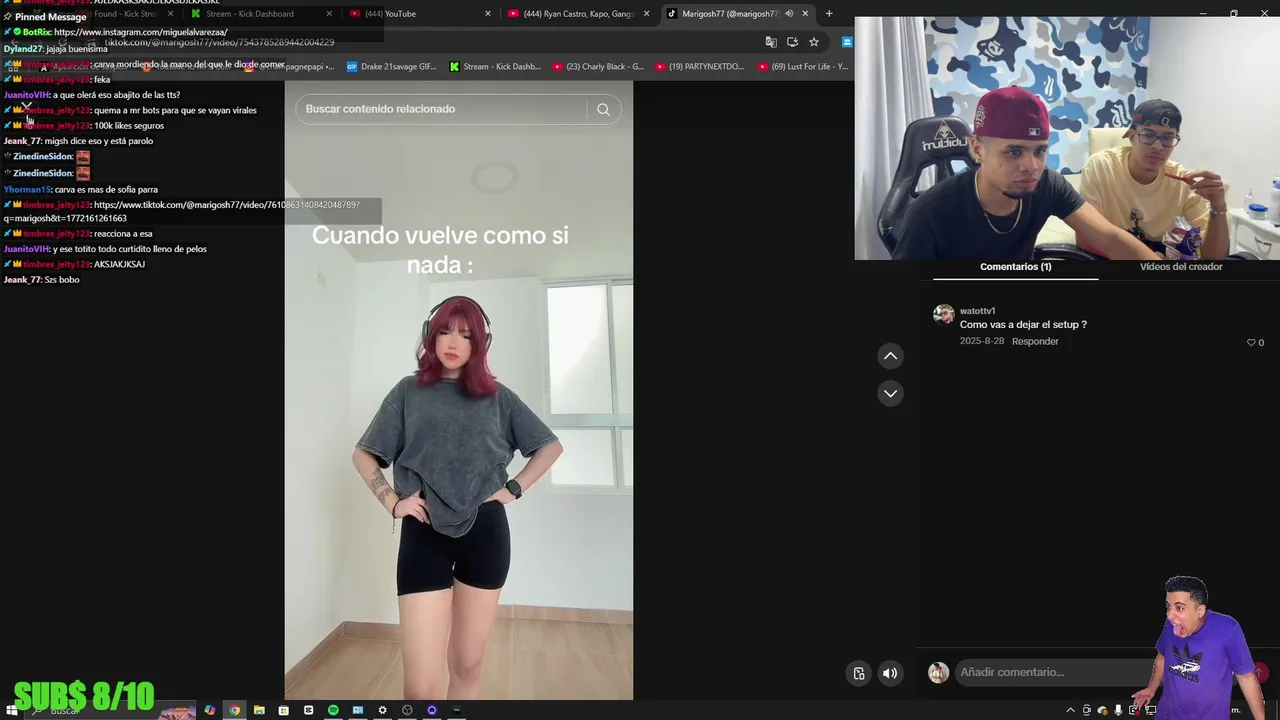Screen dimensions: 1280x720
Task: Go to next video with down arrow
Action: tap(890, 393)
